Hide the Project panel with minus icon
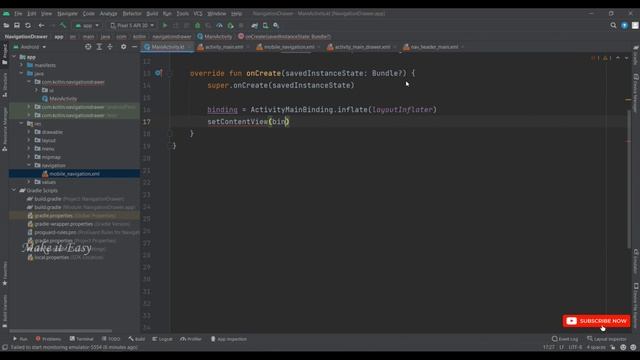Screen dimensions: 640x360 pos(134,47)
